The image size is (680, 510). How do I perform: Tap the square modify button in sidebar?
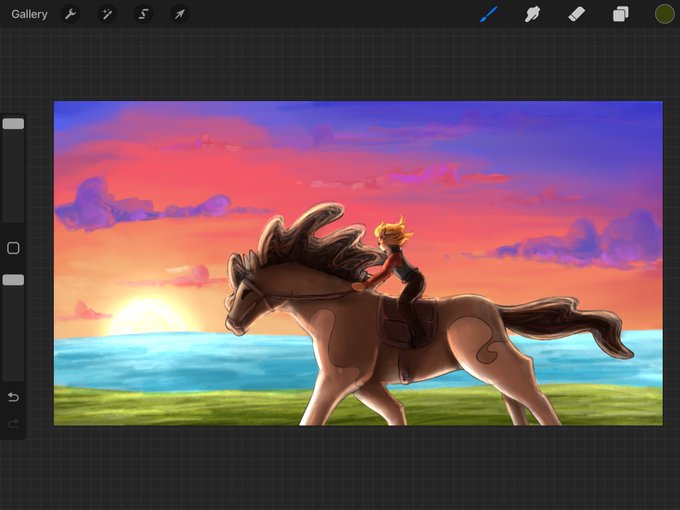[x=13, y=248]
